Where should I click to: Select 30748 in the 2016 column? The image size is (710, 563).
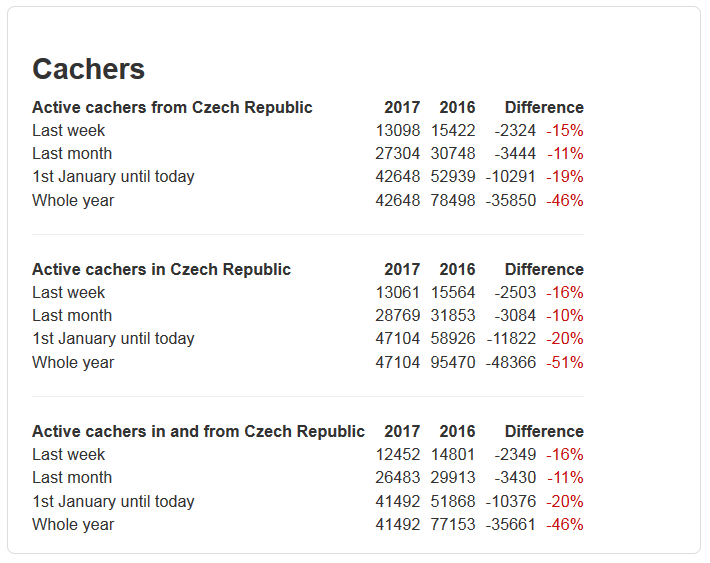pos(453,154)
